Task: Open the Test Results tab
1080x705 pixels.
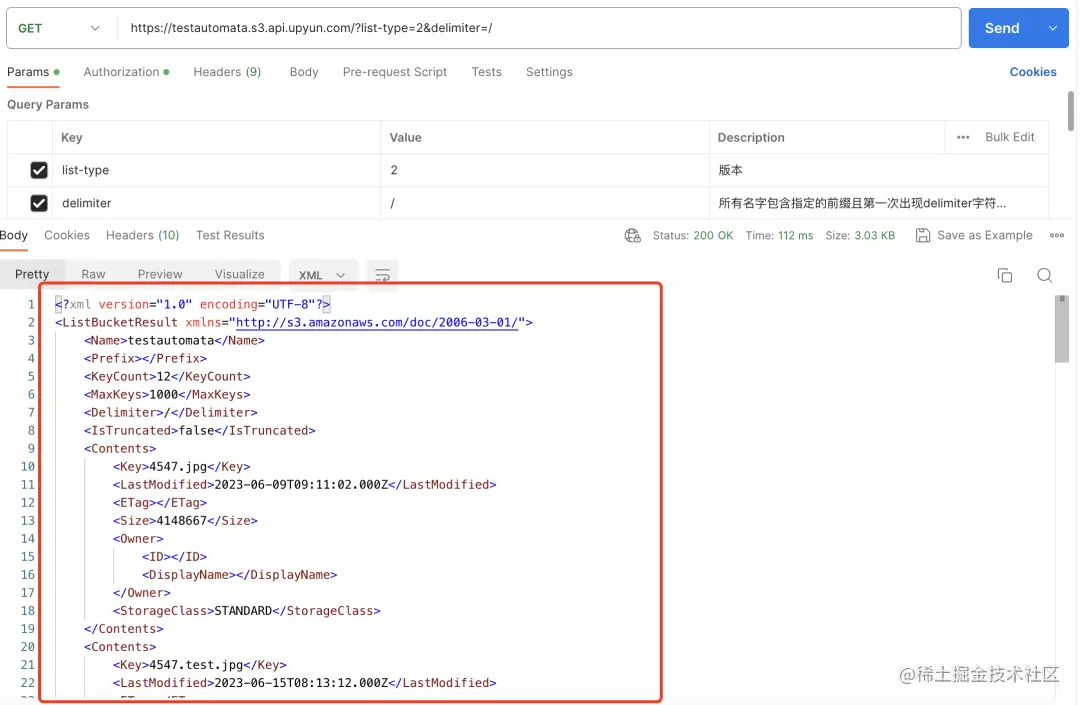Action: point(230,235)
